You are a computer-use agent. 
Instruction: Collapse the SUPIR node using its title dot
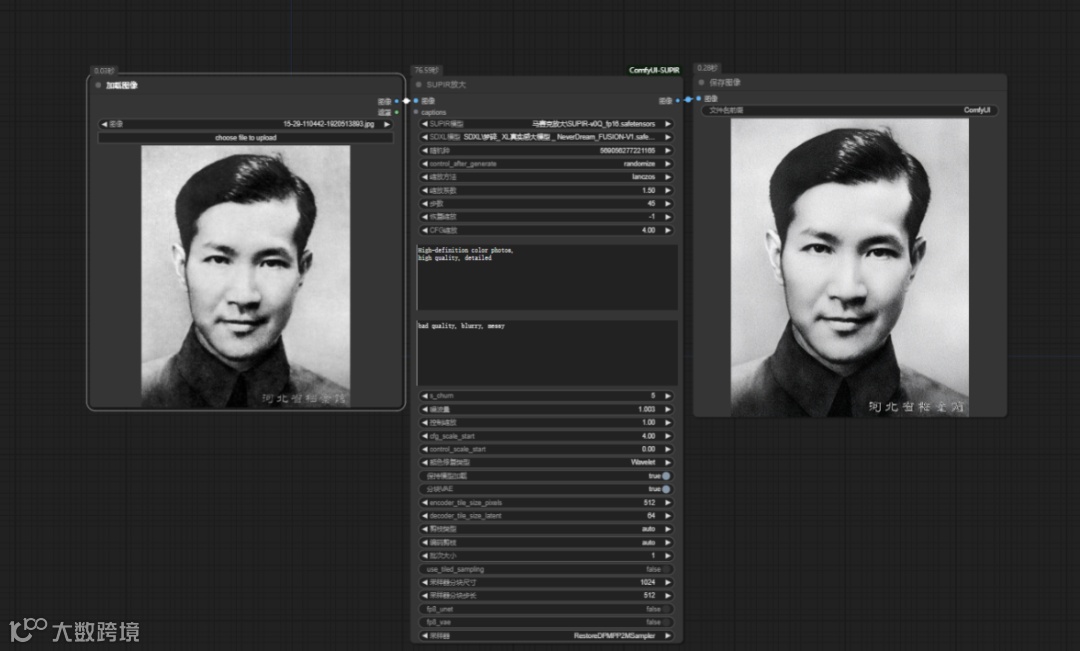click(418, 85)
